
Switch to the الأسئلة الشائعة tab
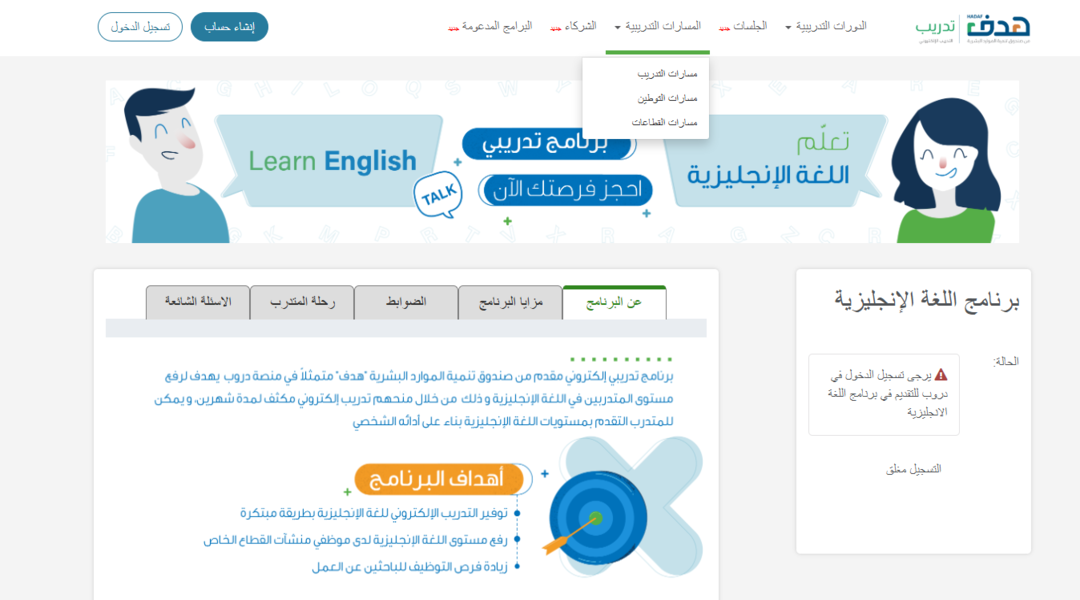198,302
